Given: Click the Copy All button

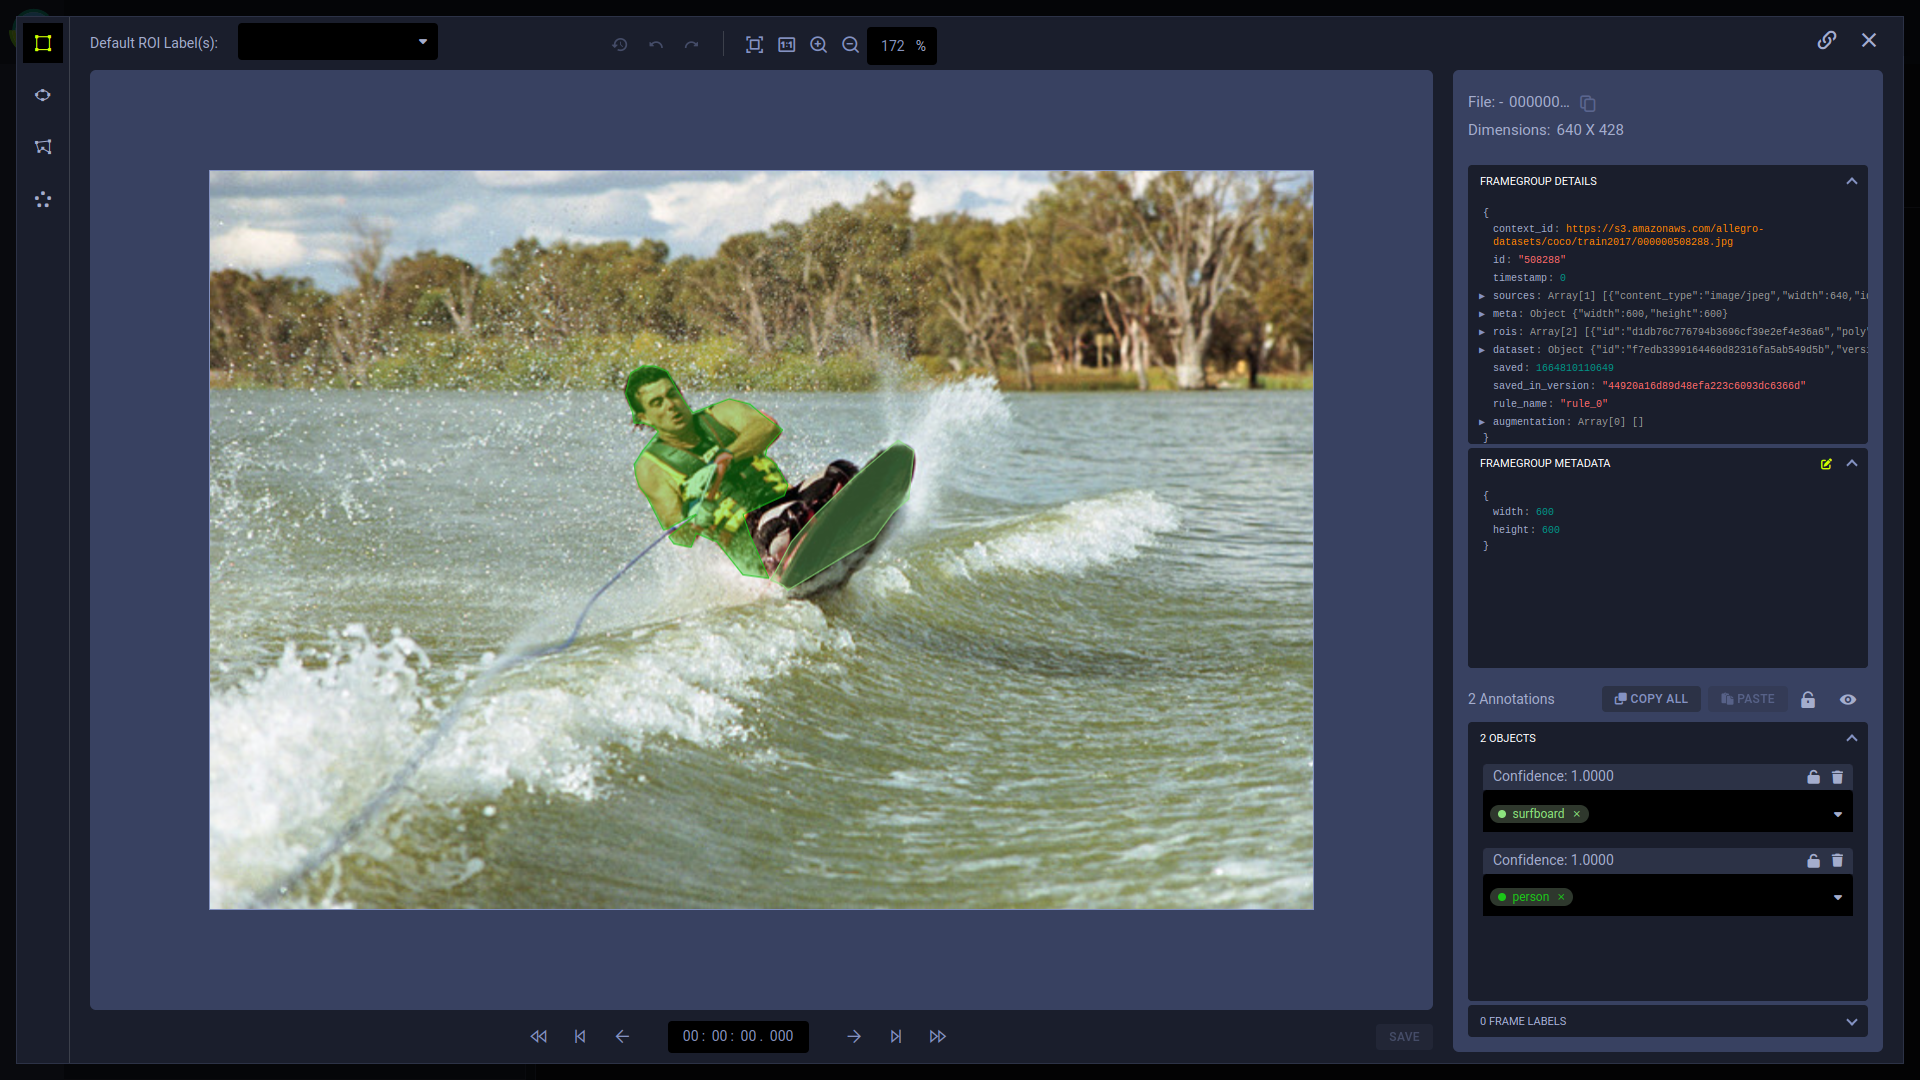Looking at the screenshot, I should tap(1651, 699).
